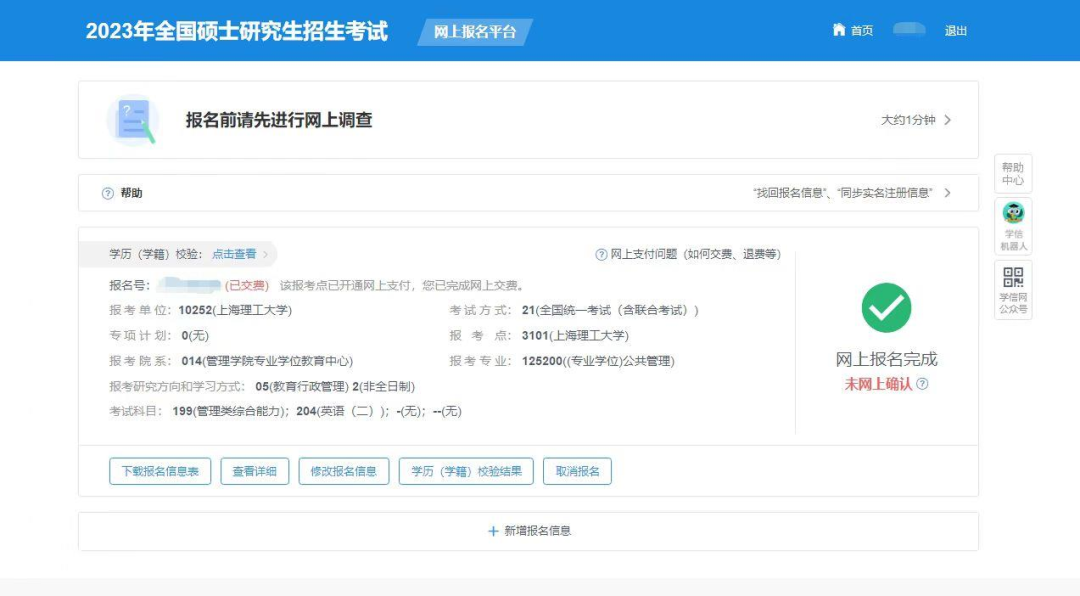The image size is (1080, 596).
Task: Click "找回报名信息"、"同步实名注册信息" help text
Action: (x=842, y=193)
